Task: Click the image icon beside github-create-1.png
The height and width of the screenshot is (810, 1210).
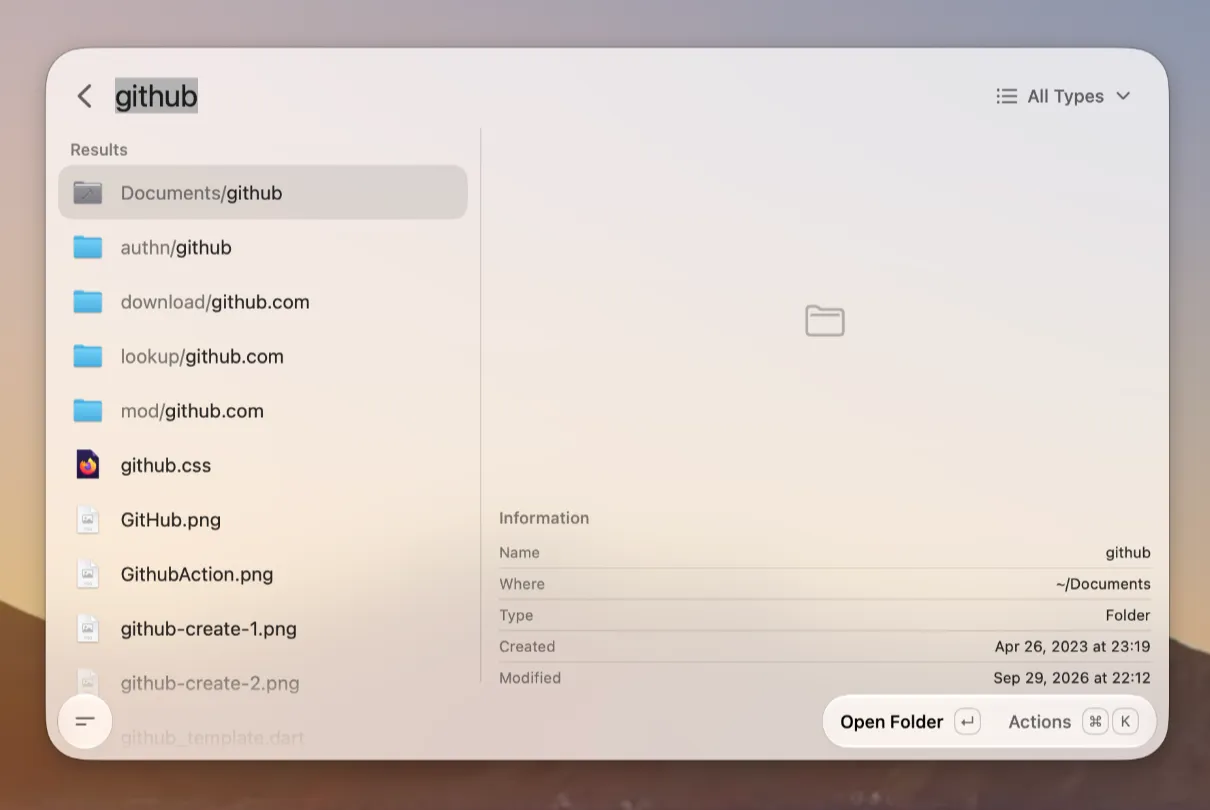Action: pyautogui.click(x=88, y=628)
